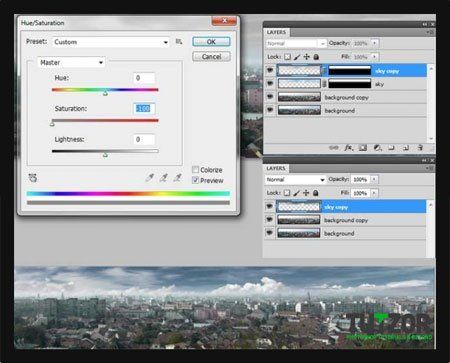This screenshot has height=363, width=450.
Task: Click OK in Hue/Saturation dialog
Action: pos(211,42)
